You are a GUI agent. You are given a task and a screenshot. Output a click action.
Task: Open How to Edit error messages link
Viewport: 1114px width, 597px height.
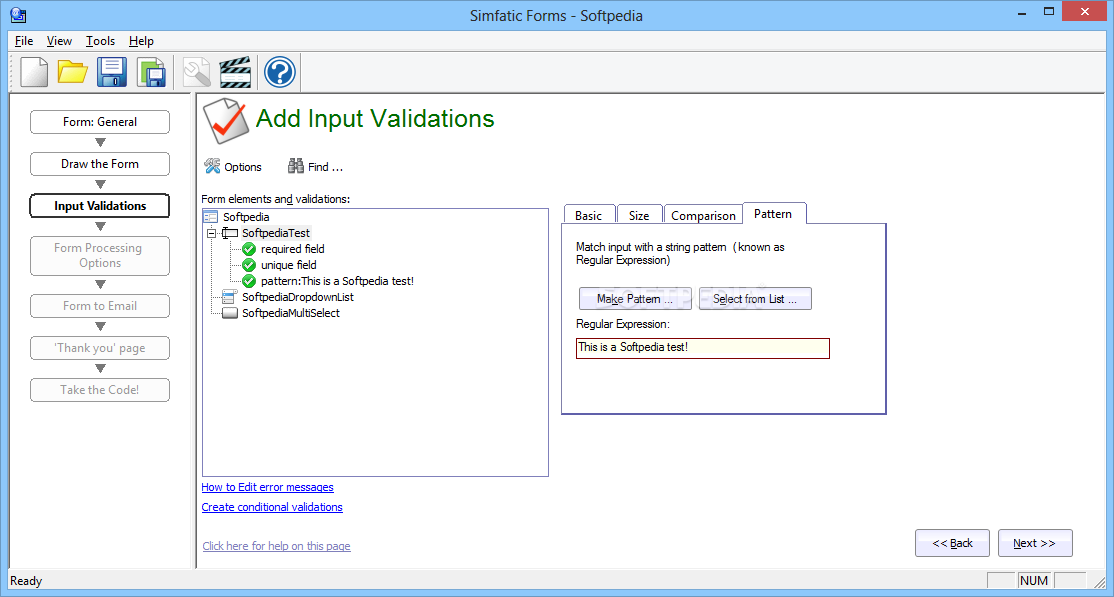point(268,487)
